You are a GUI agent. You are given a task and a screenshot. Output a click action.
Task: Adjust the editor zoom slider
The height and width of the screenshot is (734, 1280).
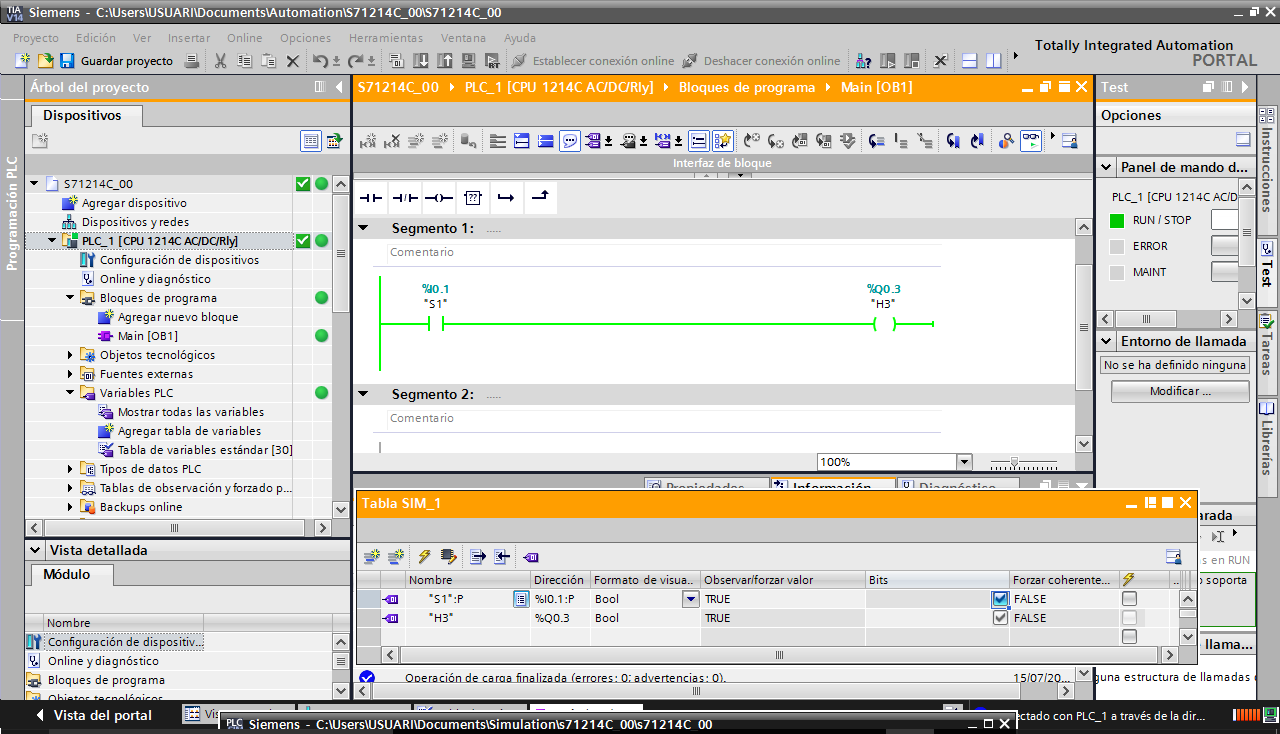pyautogui.click(x=1015, y=462)
